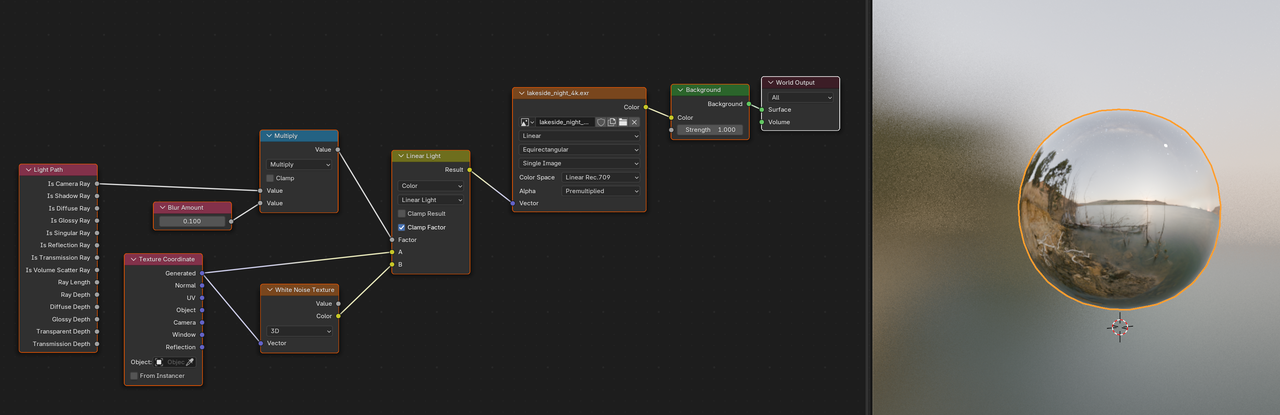
Task: Open the Linear interpolation dropdown
Action: pyautogui.click(x=579, y=136)
